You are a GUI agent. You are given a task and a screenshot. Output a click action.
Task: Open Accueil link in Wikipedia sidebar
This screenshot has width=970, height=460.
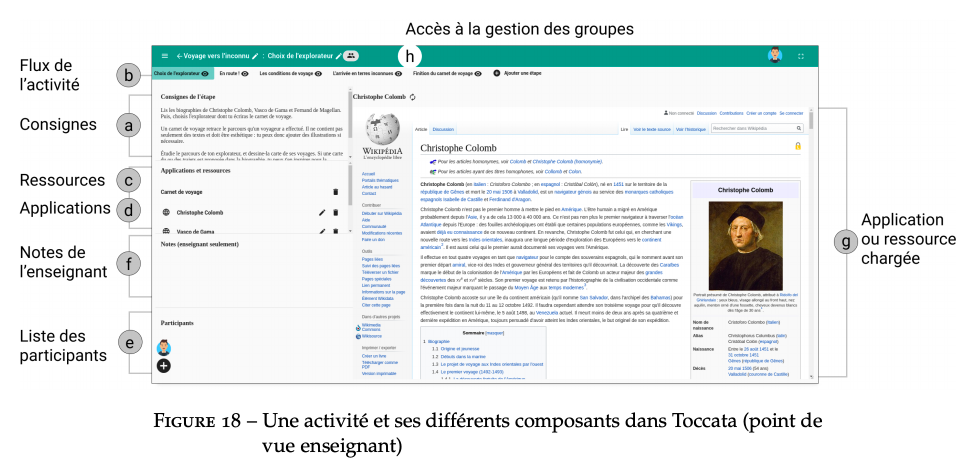pyautogui.click(x=369, y=174)
